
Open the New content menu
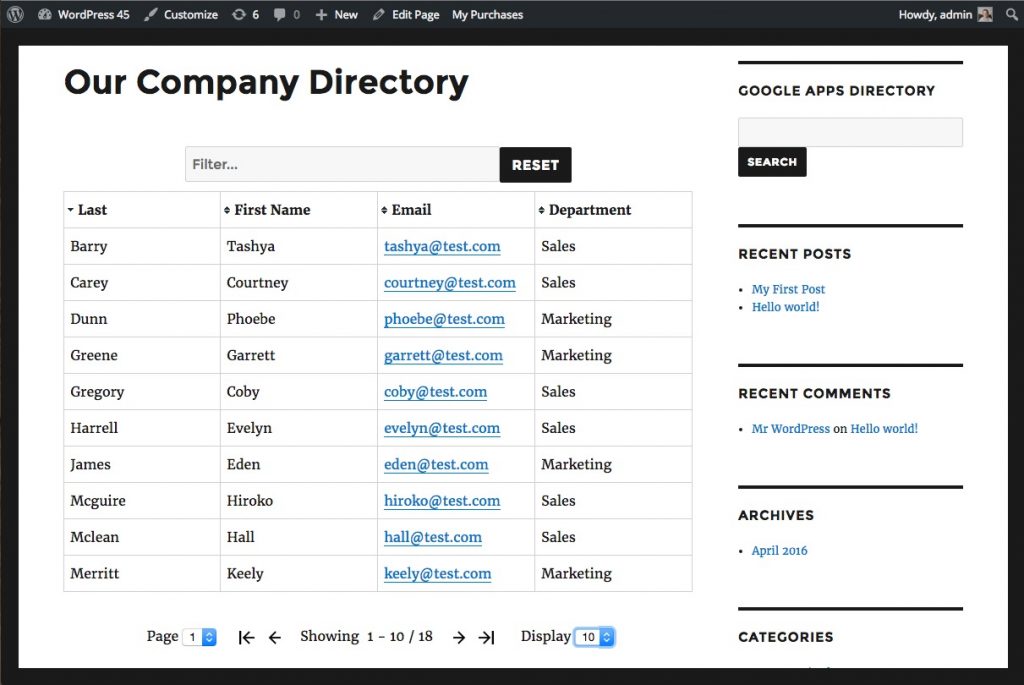point(336,14)
